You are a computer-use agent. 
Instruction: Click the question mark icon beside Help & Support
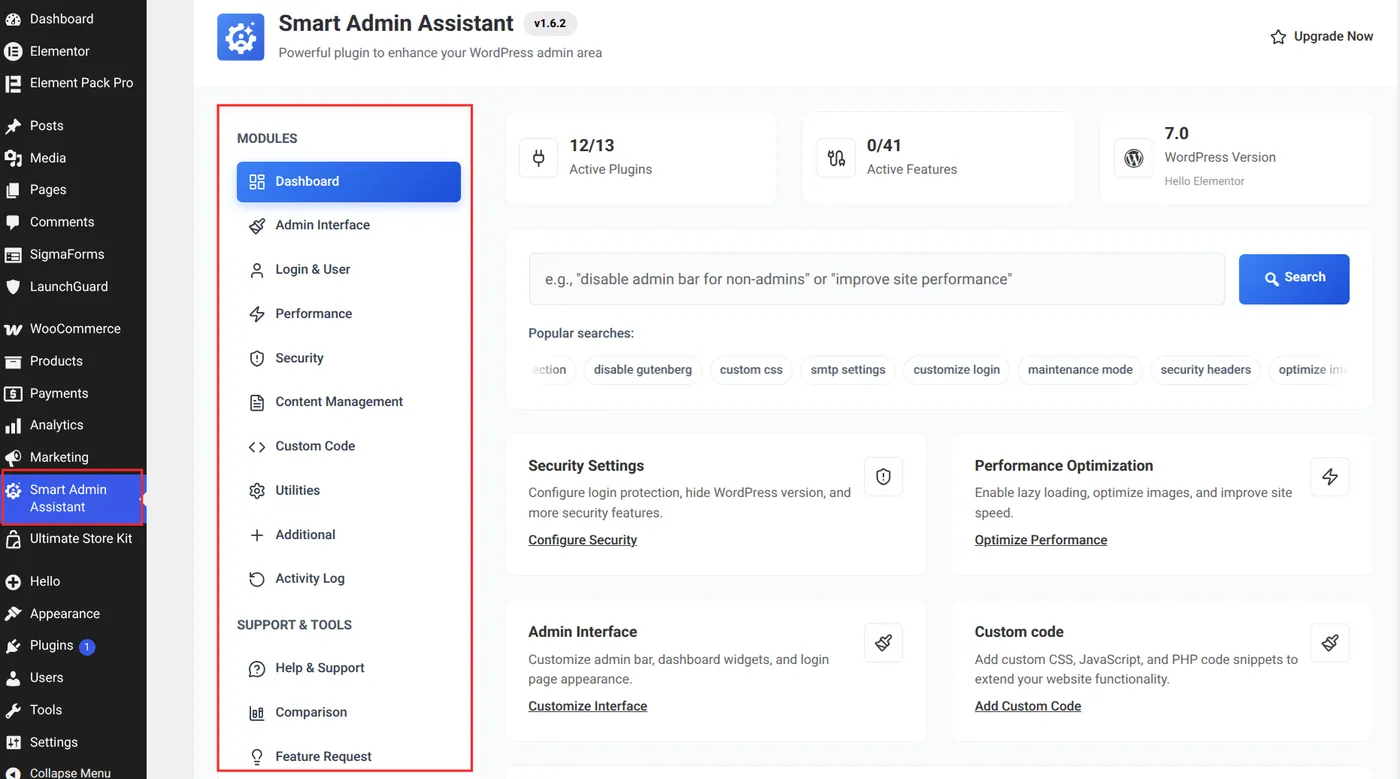(257, 669)
